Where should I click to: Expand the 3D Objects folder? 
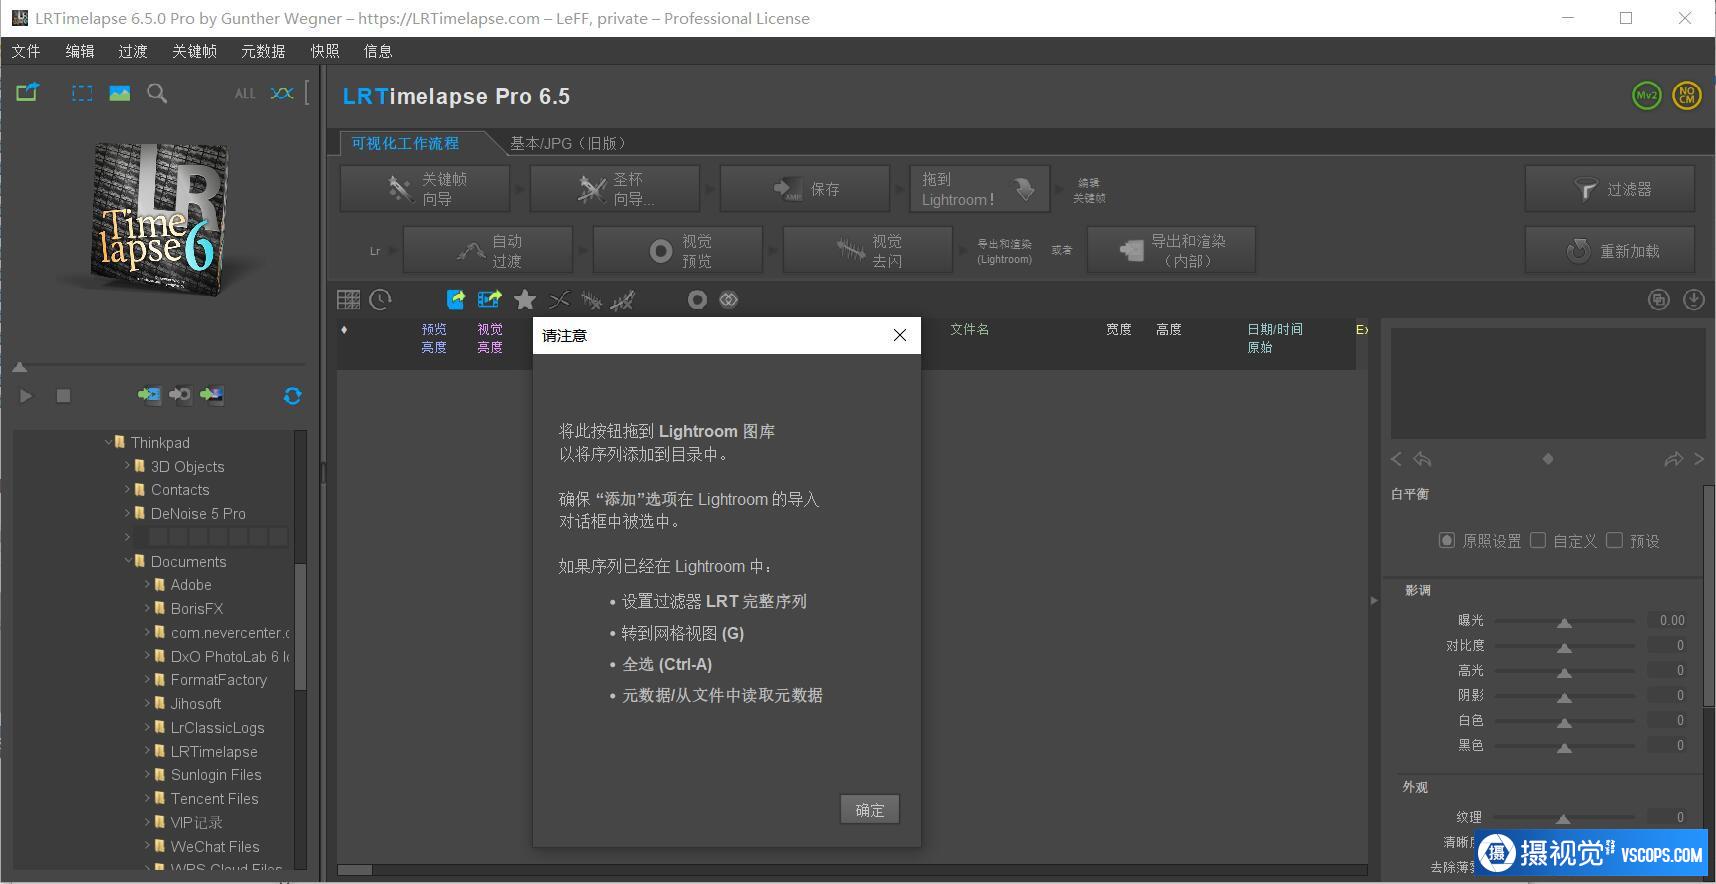[128, 466]
